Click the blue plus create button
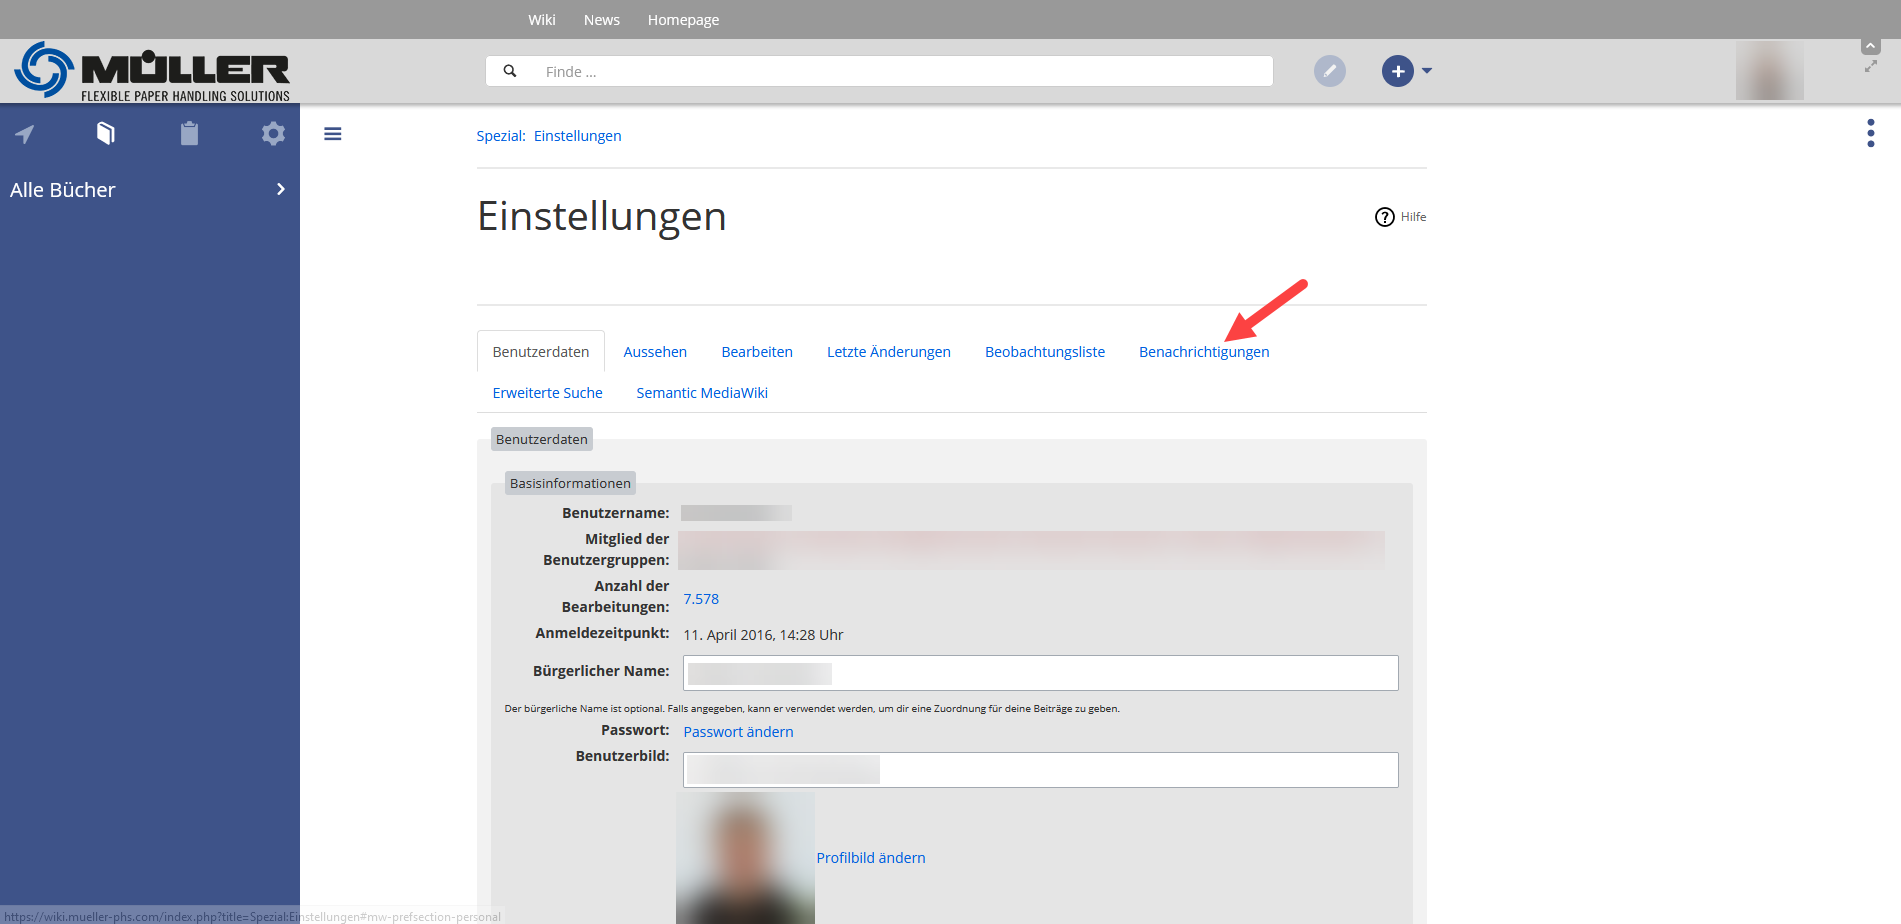The width and height of the screenshot is (1901, 924). click(1397, 71)
